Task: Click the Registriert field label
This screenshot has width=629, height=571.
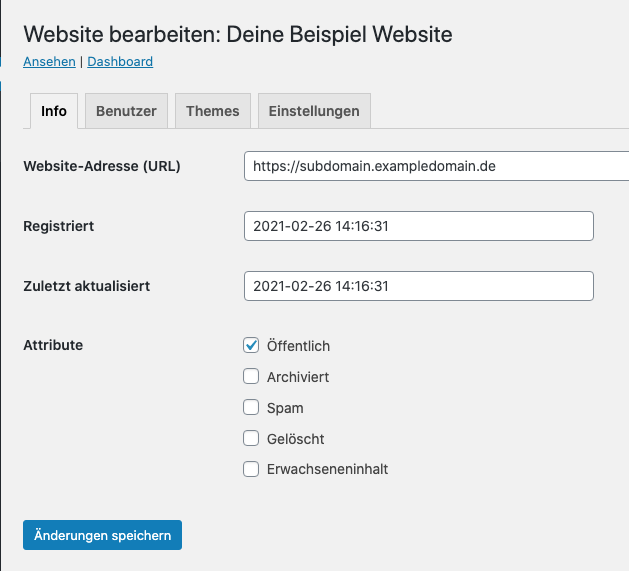Action: 59,226
